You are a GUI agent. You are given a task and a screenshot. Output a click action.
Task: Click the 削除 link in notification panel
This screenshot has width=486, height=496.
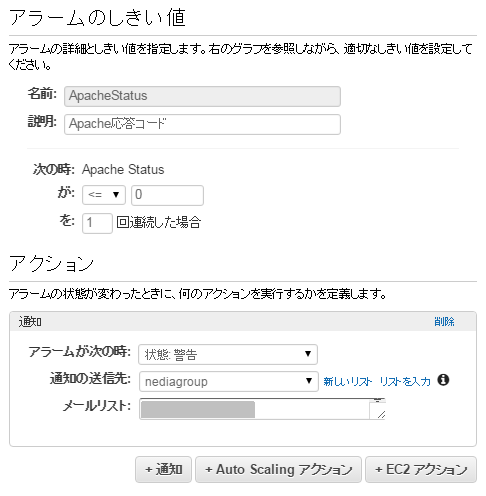point(444,322)
